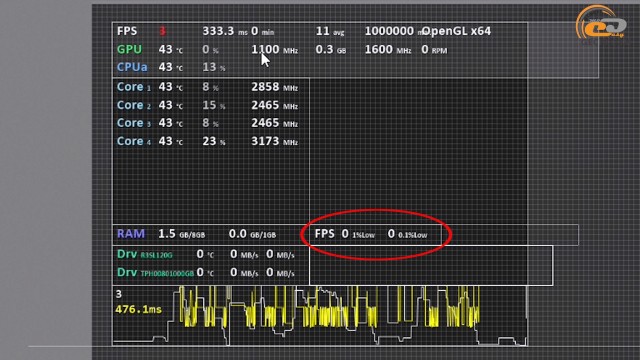Click the 11 avg FPS value
This screenshot has width=640, height=360.
[330, 31]
